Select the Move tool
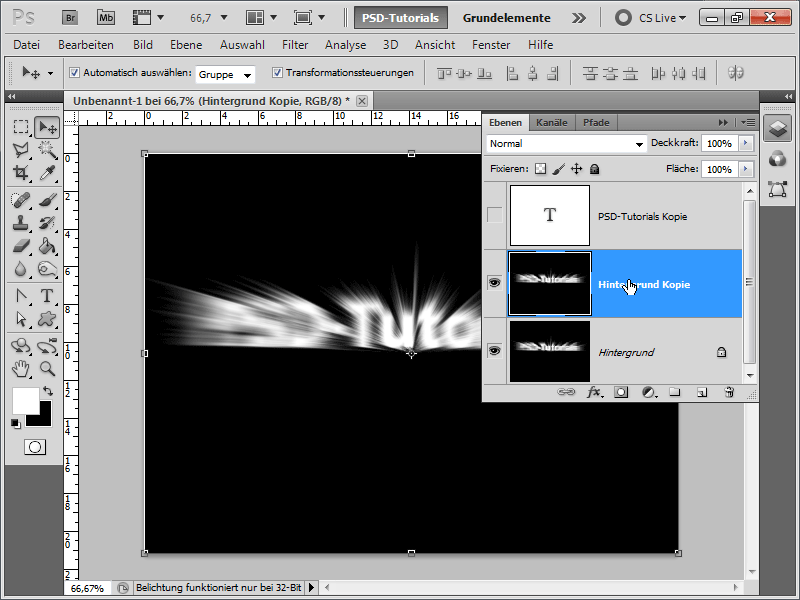This screenshot has height=600, width=800. pos(46,127)
